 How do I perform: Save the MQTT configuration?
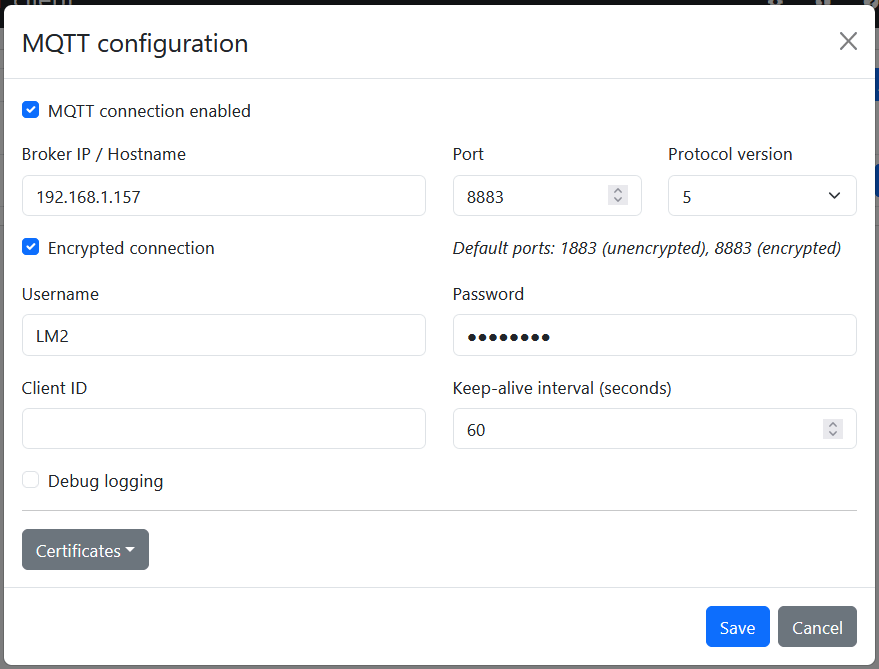[738, 626]
